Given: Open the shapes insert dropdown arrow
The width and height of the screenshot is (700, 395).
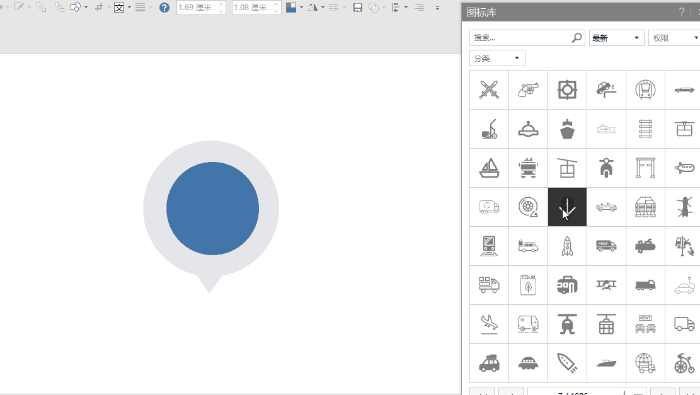Looking at the screenshot, I should coord(86,8).
